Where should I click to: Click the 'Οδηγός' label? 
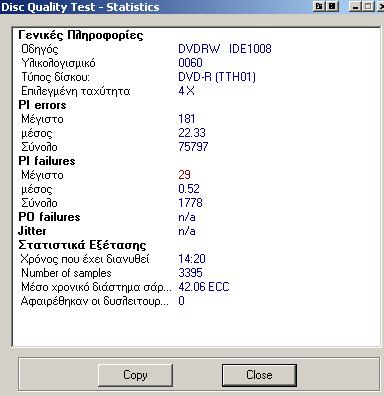point(40,49)
